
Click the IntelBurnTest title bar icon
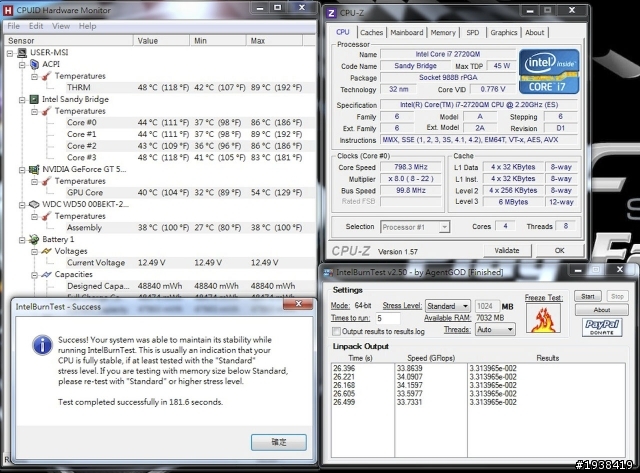pyautogui.click(x=329, y=272)
